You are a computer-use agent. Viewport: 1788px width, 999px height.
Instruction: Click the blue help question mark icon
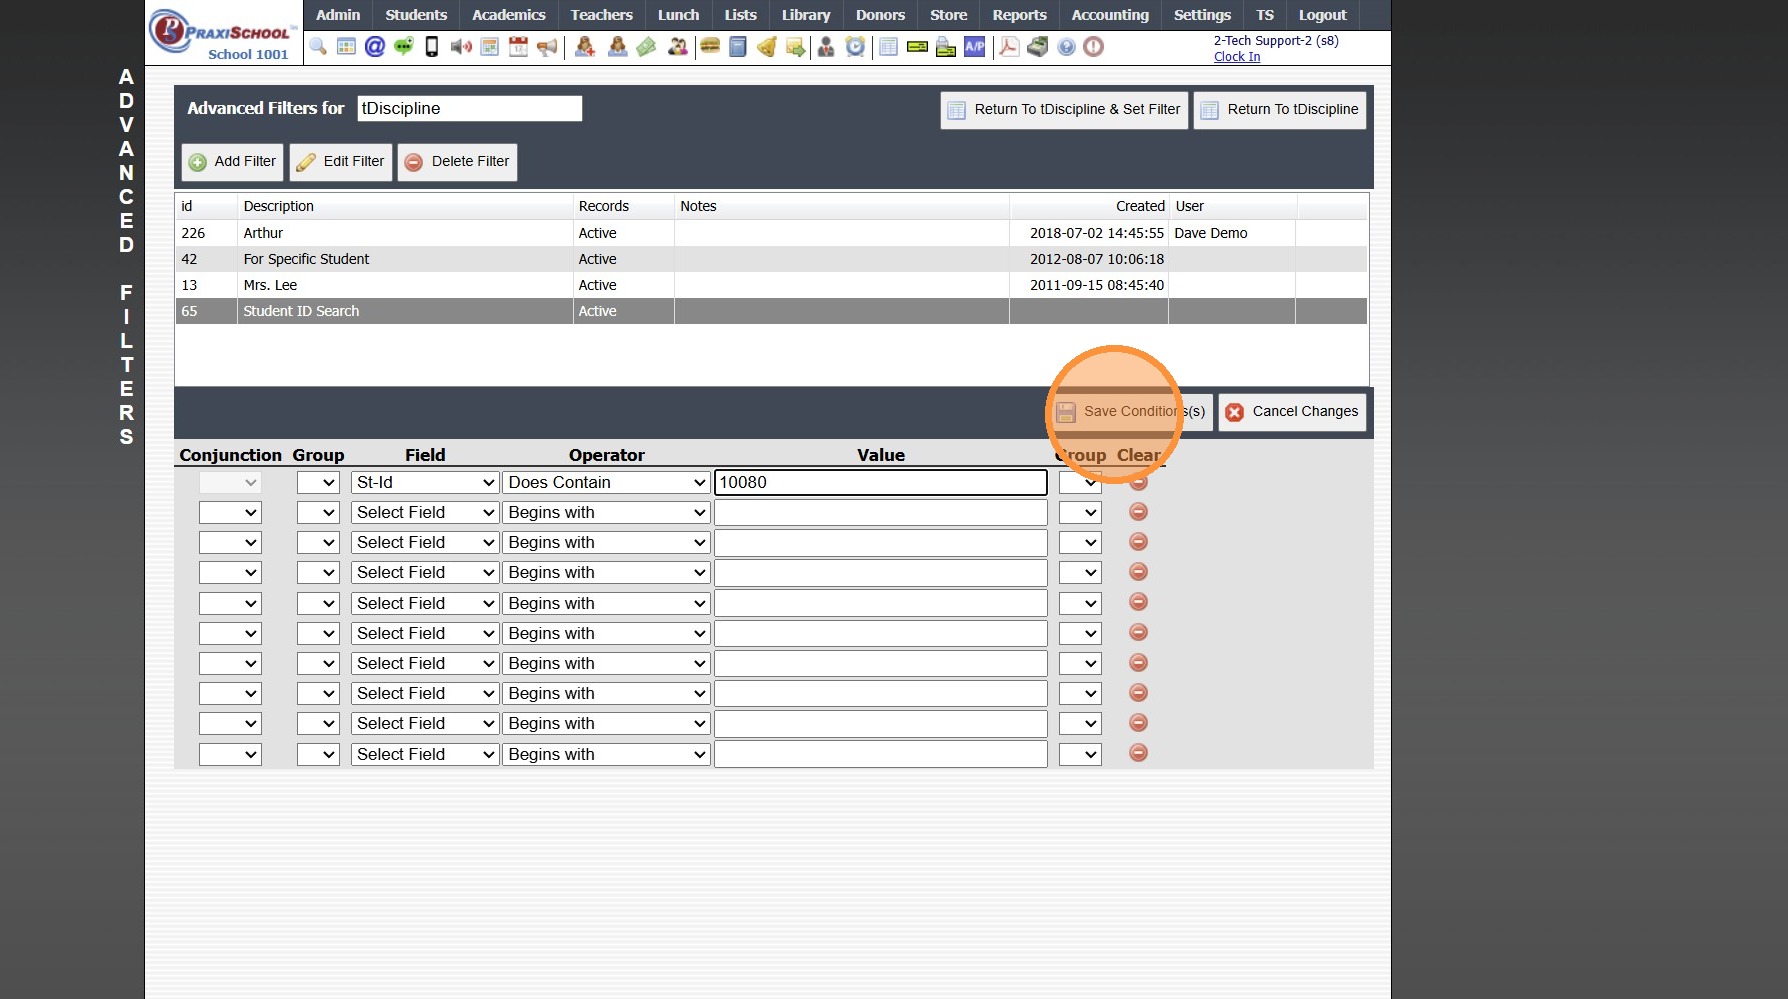[x=1066, y=47]
